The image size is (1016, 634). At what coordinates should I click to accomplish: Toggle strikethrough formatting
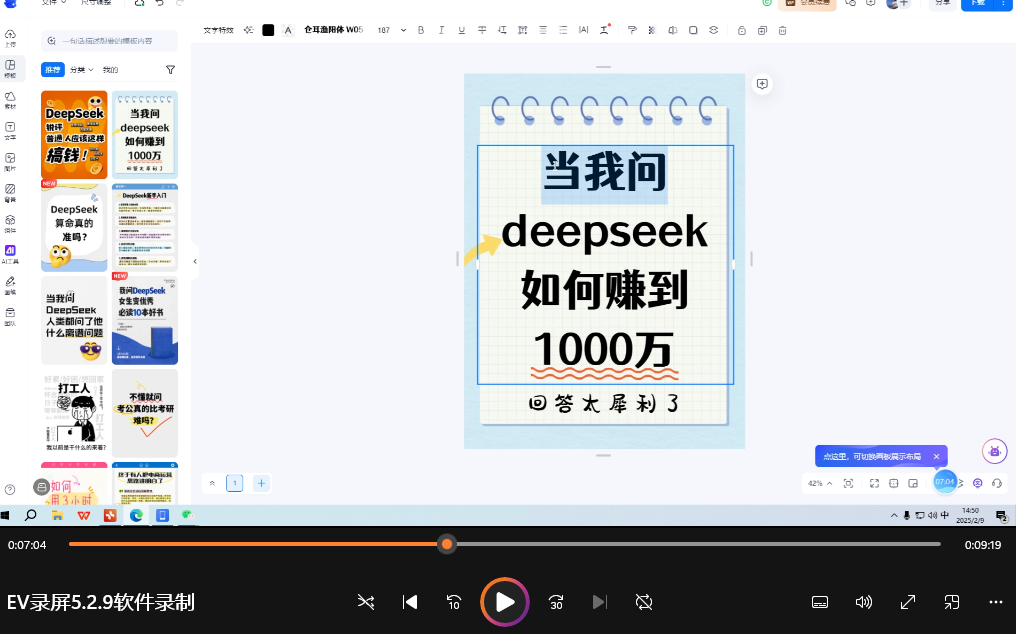(x=482, y=30)
